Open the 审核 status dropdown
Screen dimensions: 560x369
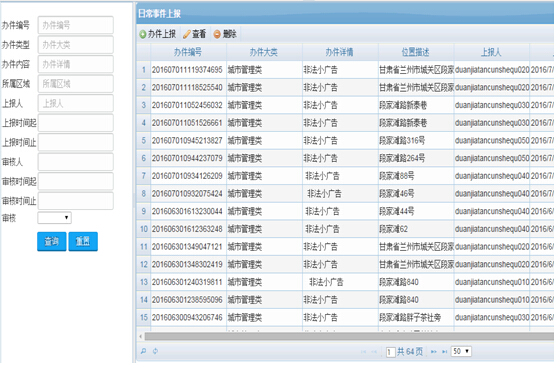coord(55,218)
